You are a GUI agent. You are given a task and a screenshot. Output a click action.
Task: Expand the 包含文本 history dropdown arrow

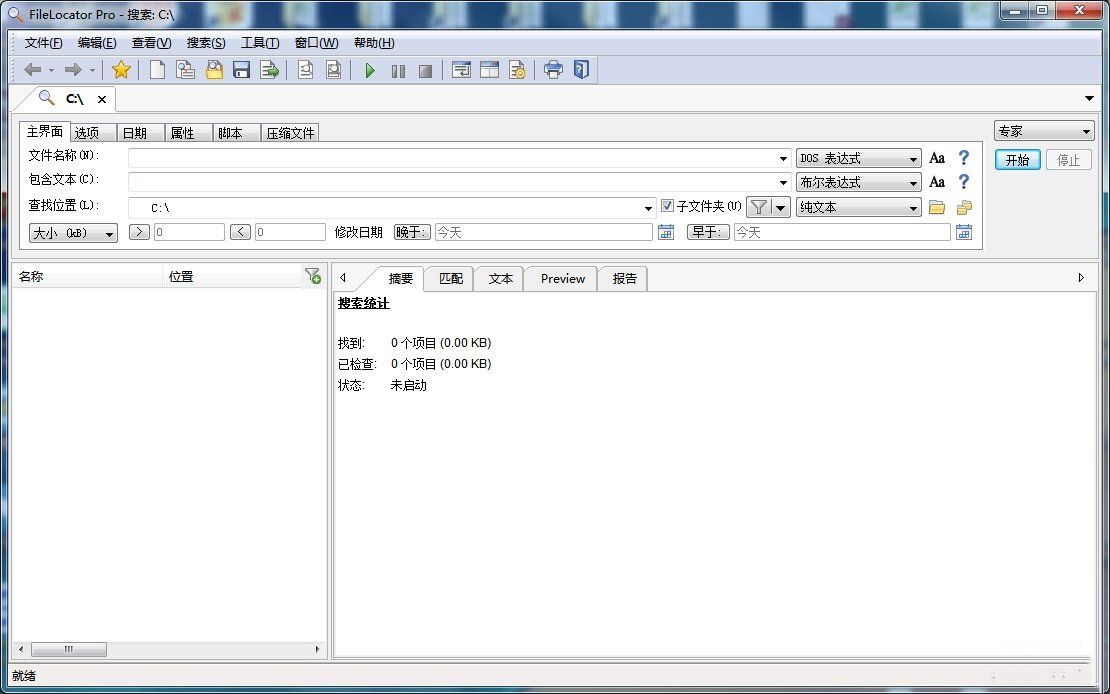click(784, 183)
